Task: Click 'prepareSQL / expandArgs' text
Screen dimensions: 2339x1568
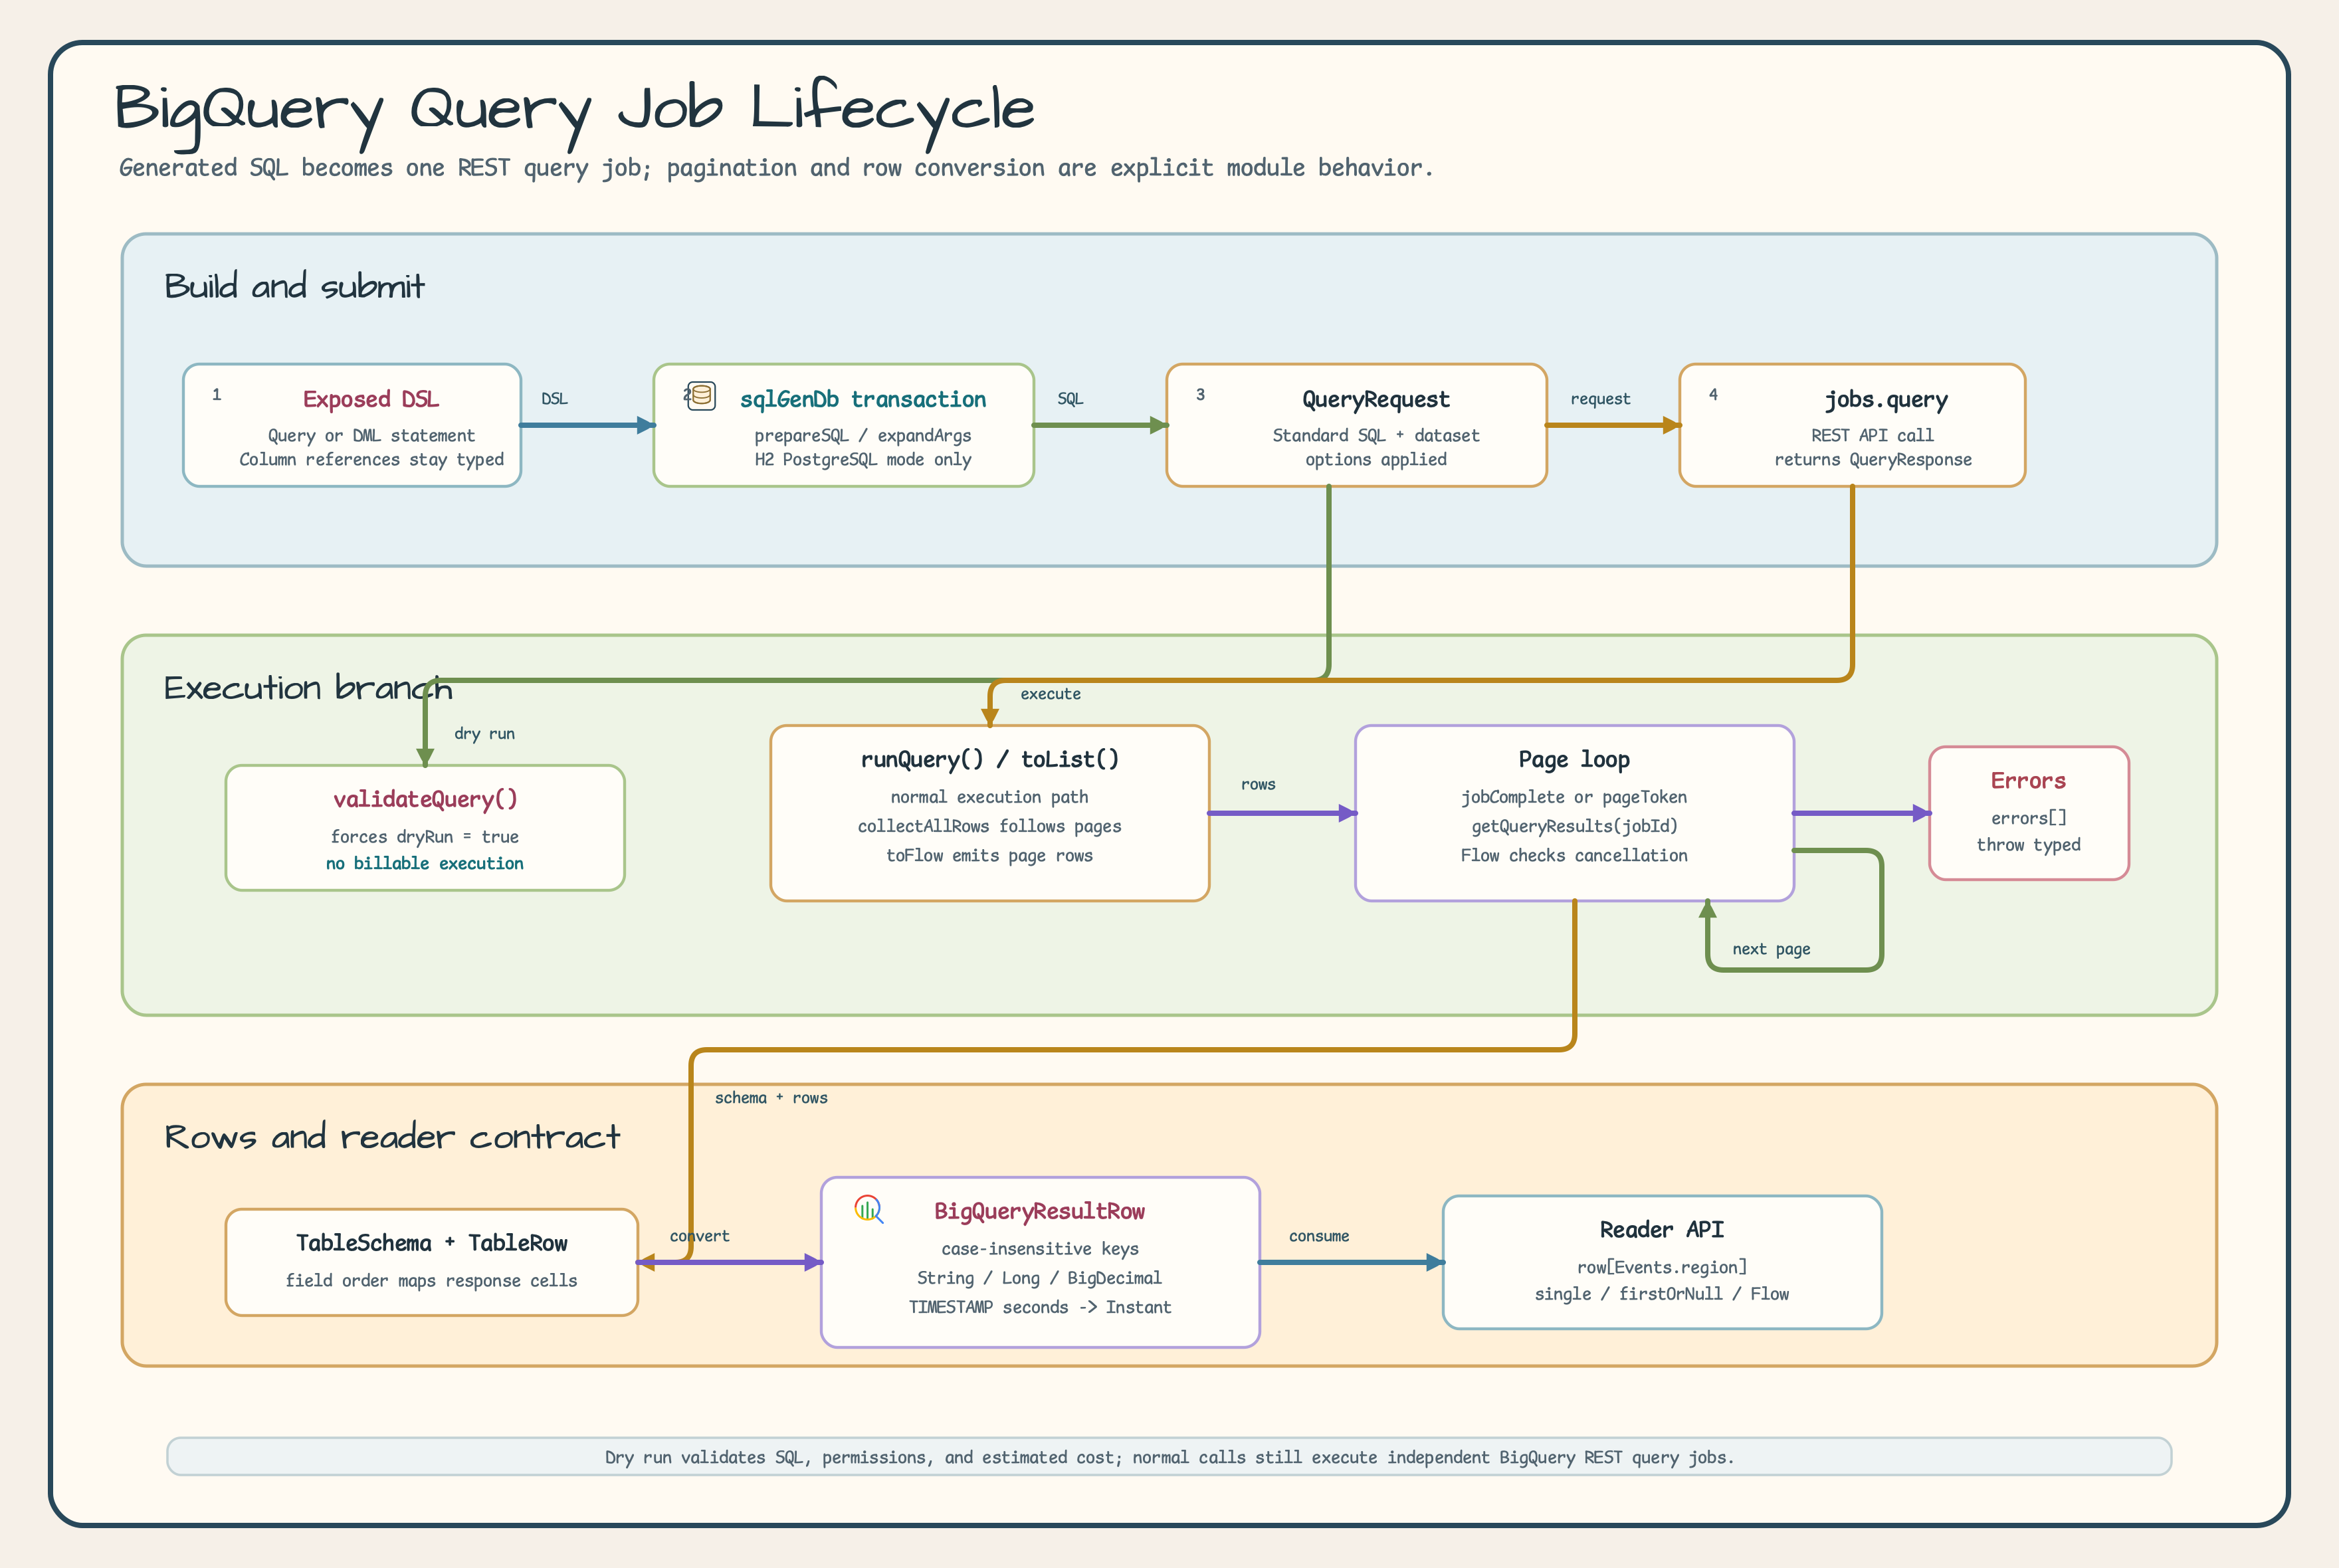Action: [863, 436]
